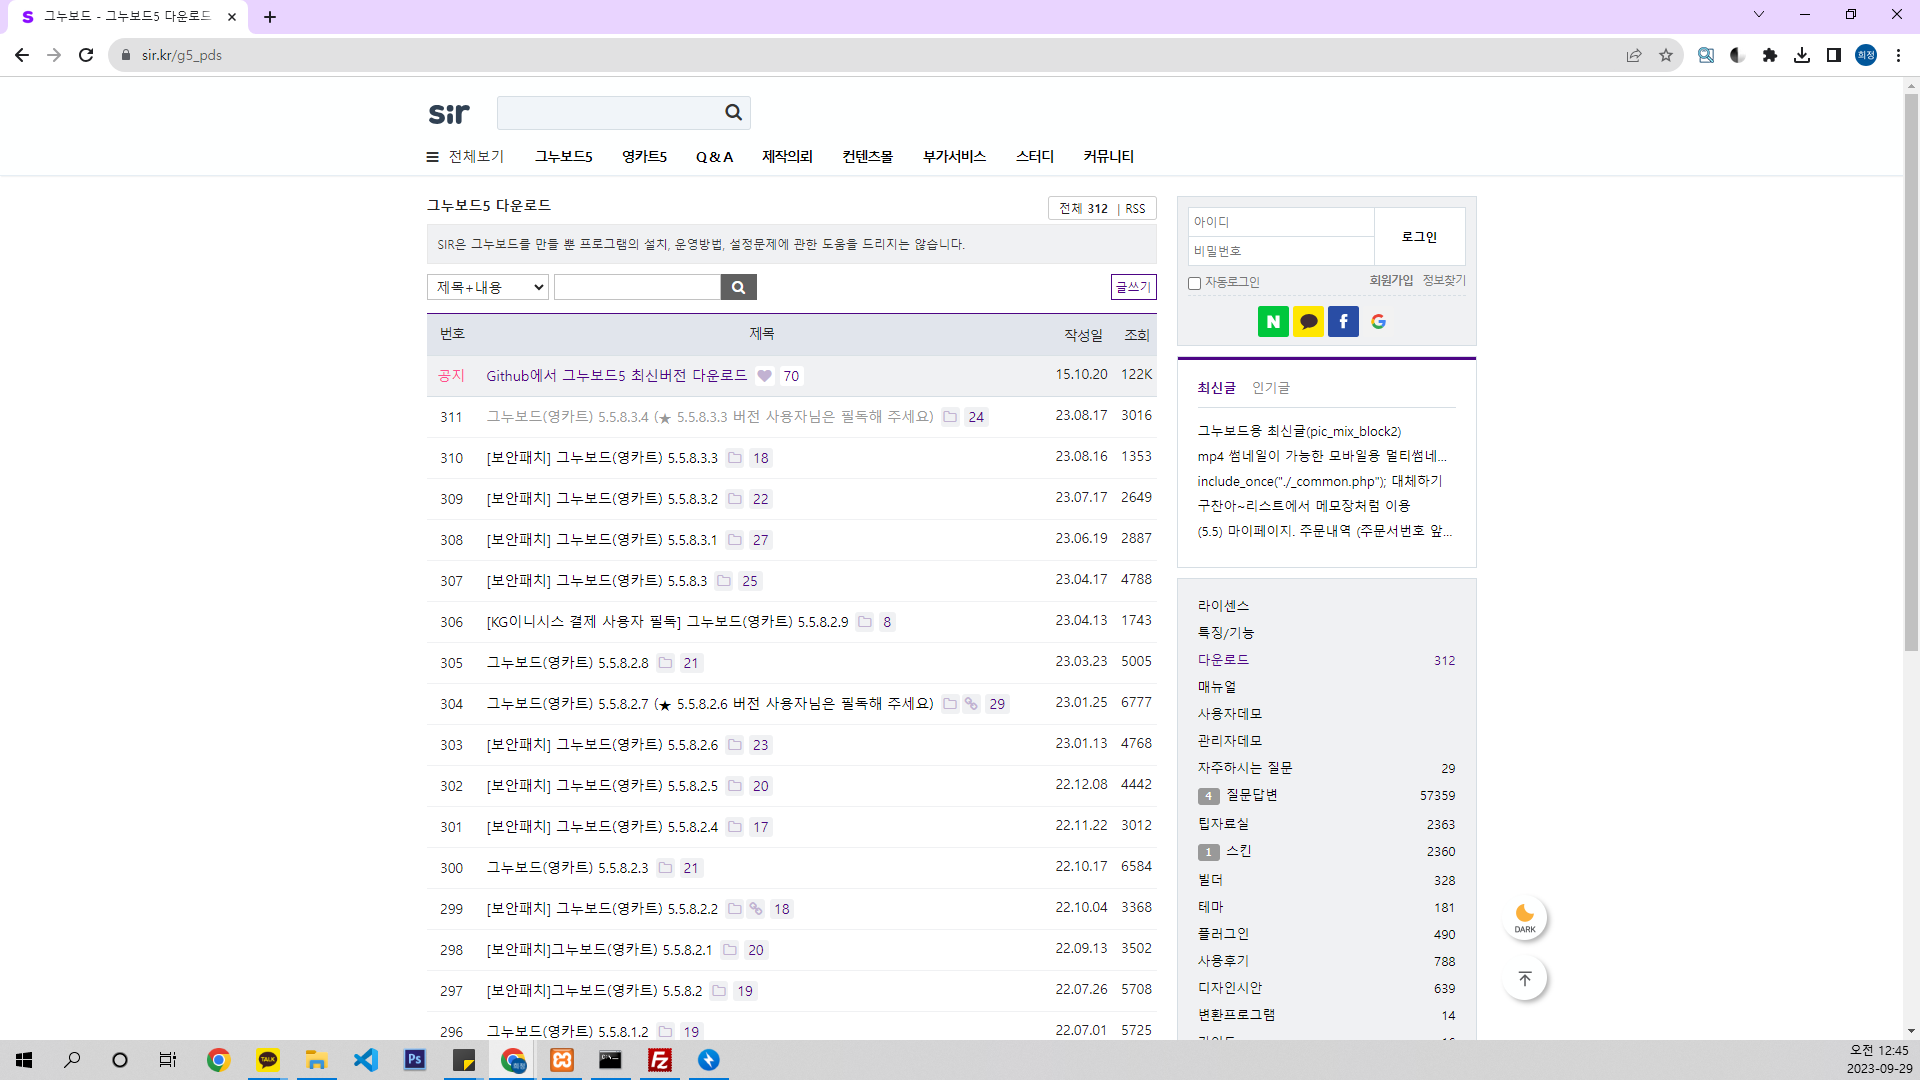This screenshot has height=1080, width=1920.
Task: Click the 조회 column header
Action: click(1137, 335)
